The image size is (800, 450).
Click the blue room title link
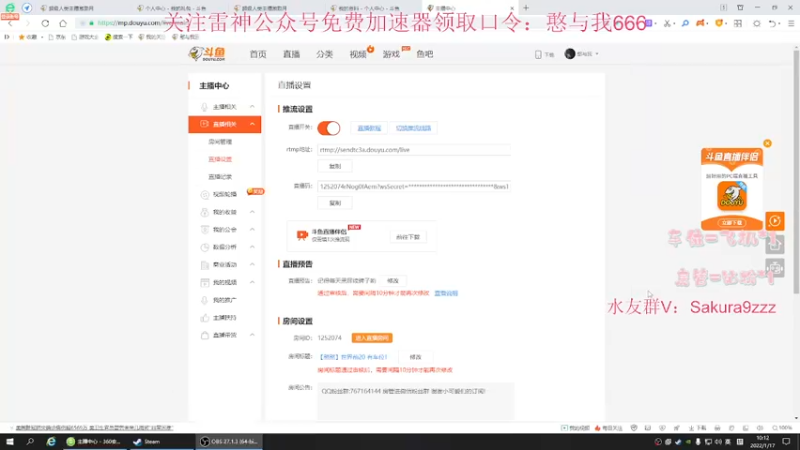pyautogui.click(x=353, y=357)
